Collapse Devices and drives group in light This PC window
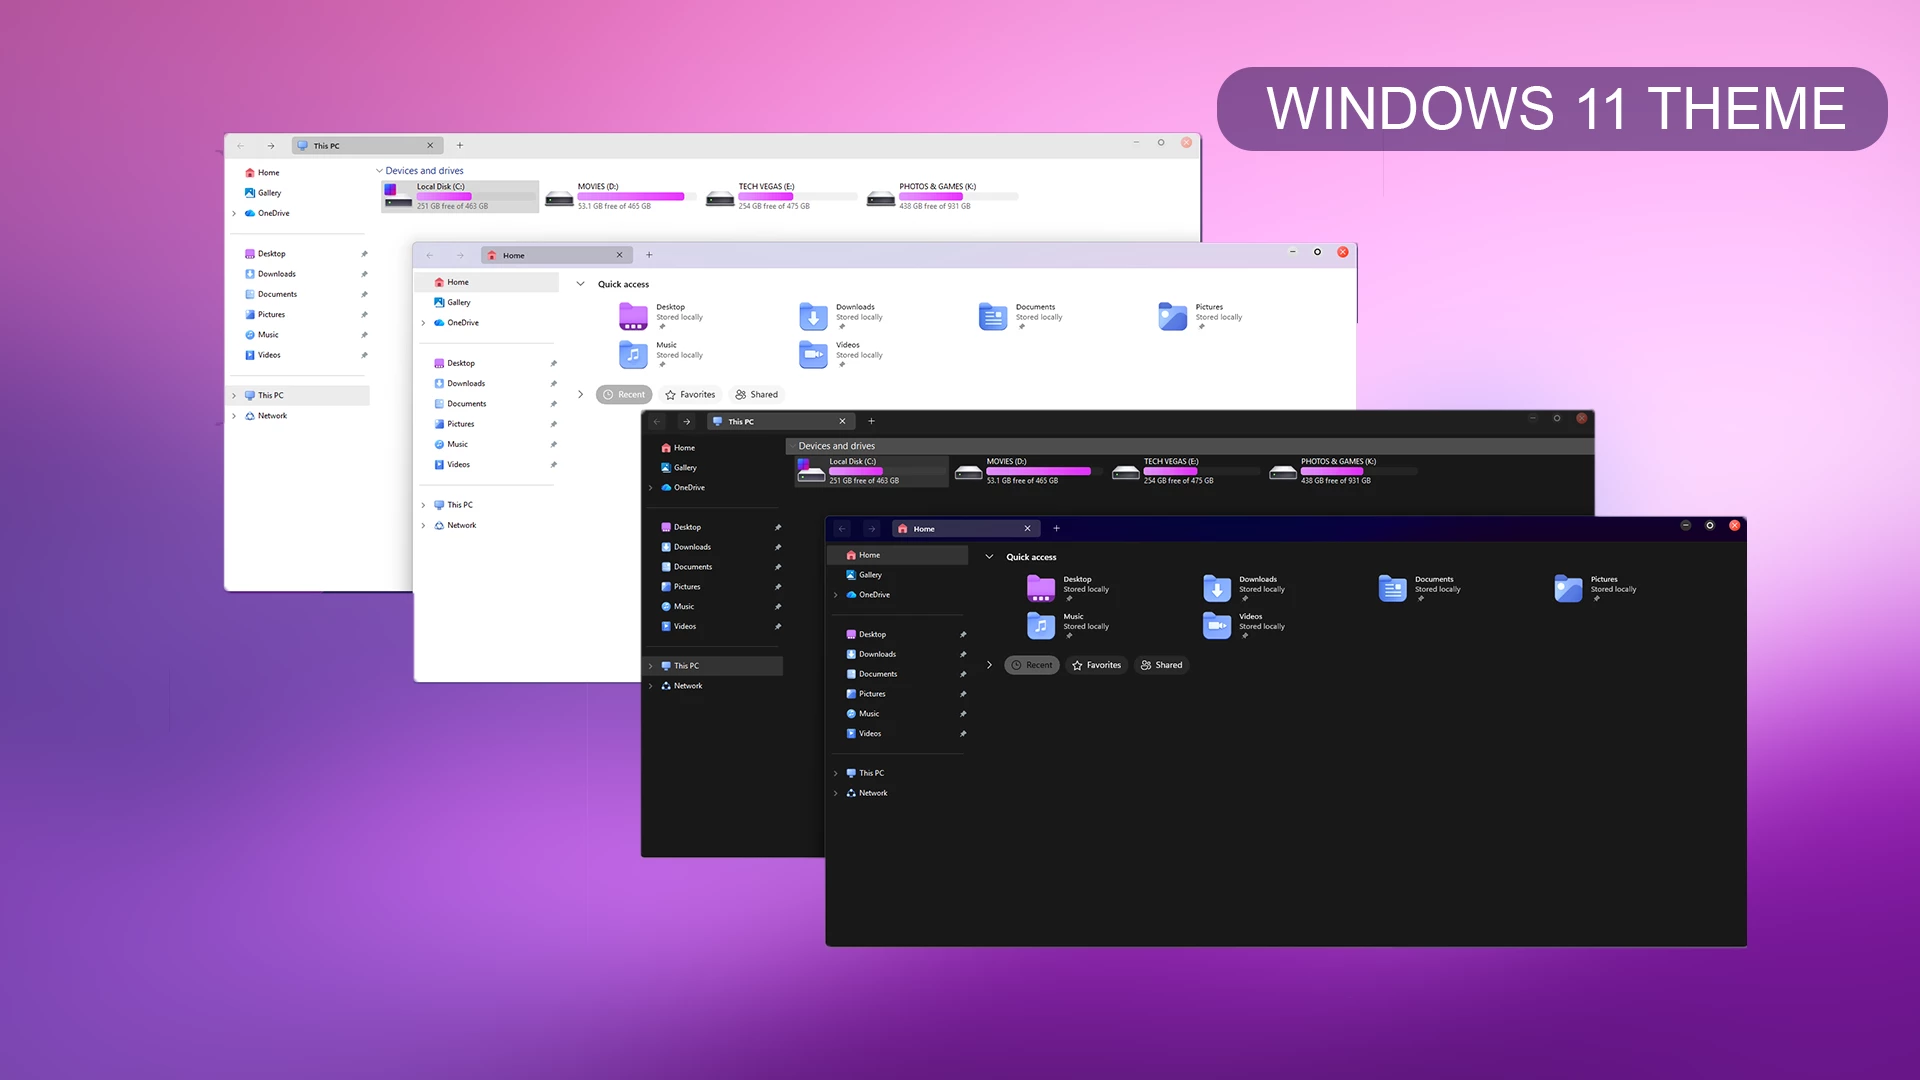The height and width of the screenshot is (1080, 1920). [379, 171]
